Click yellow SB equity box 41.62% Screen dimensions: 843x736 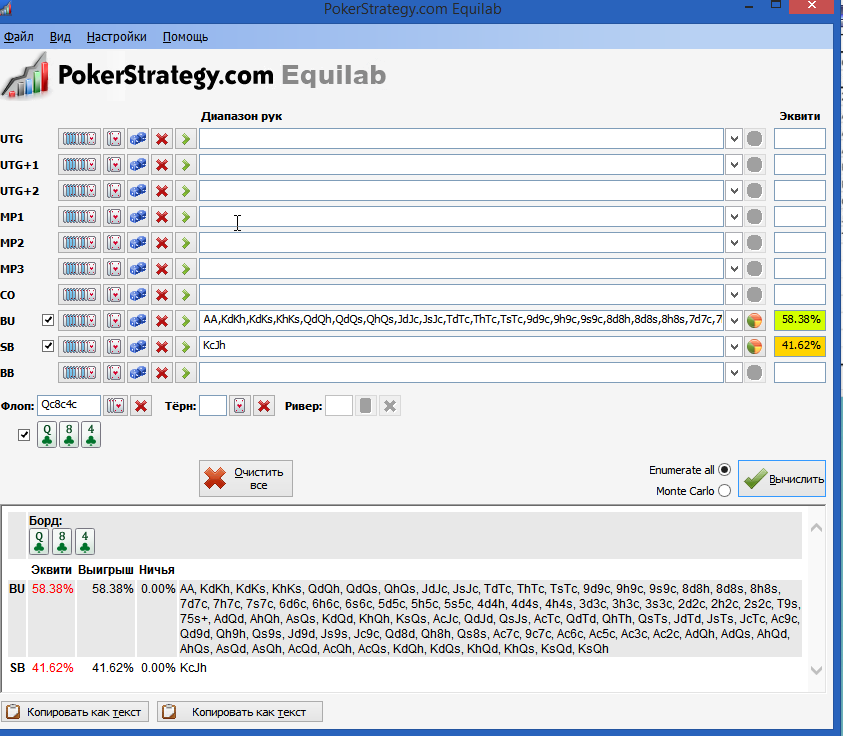tap(800, 346)
